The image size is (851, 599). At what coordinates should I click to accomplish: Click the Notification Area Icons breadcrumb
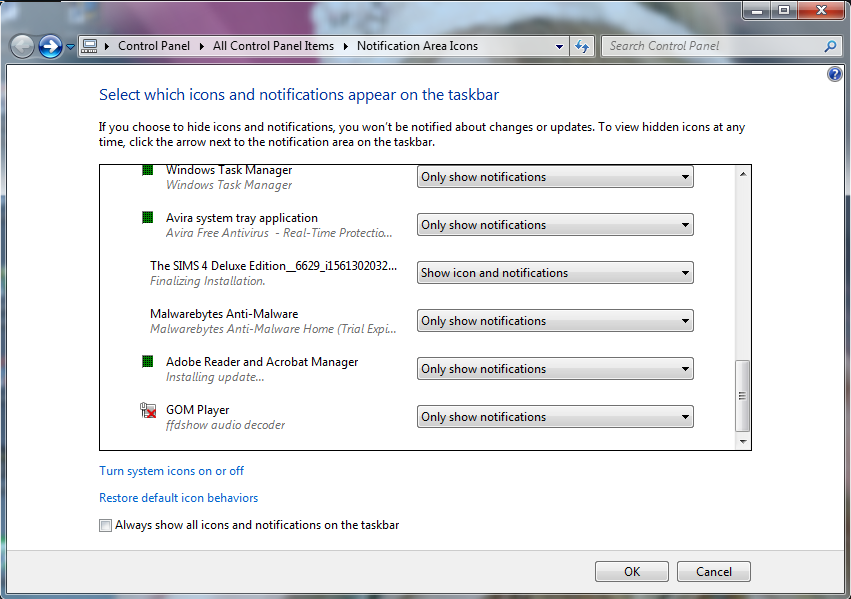417,46
